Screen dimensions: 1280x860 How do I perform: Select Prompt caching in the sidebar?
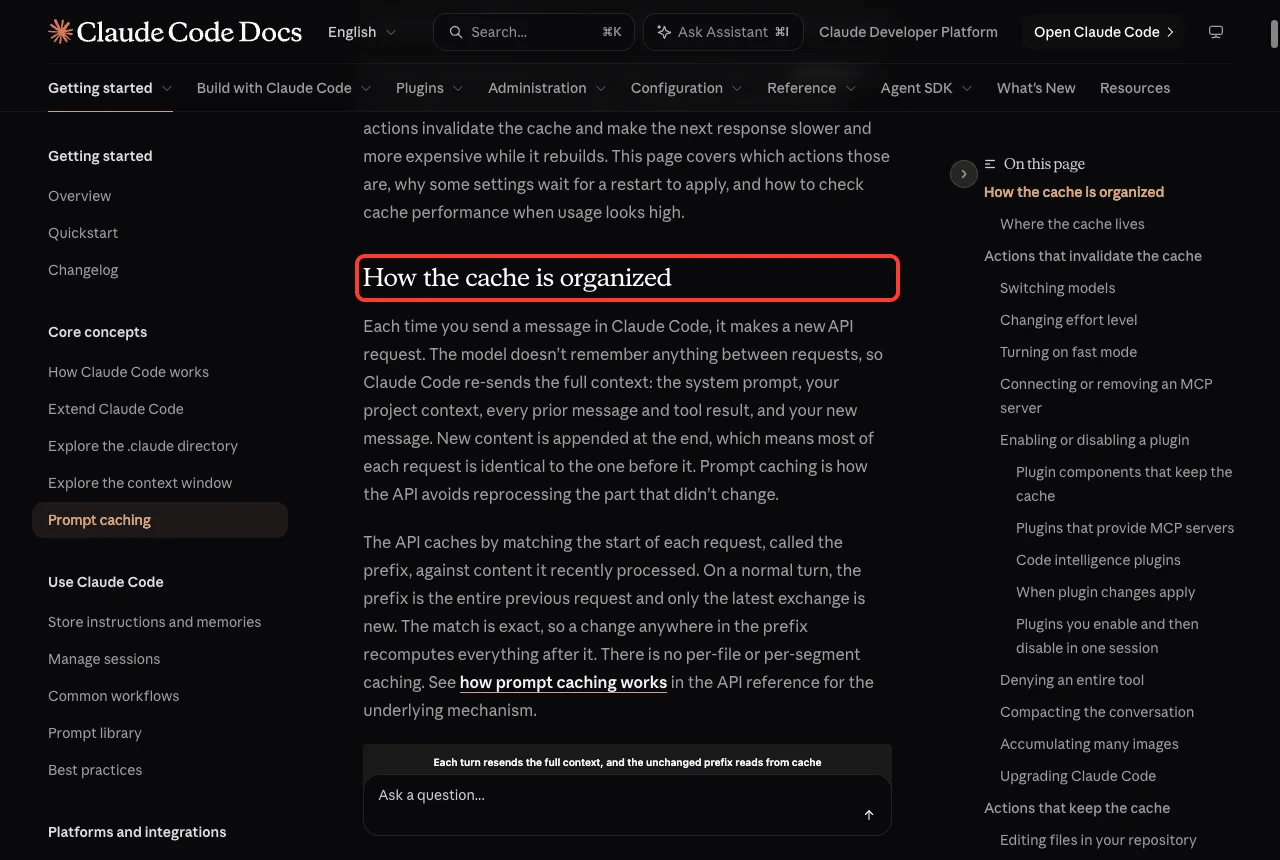(160, 520)
